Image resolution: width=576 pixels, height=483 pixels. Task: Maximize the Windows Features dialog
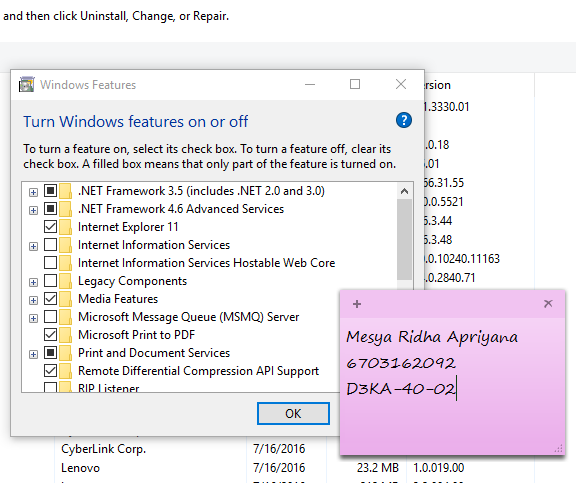pos(355,84)
